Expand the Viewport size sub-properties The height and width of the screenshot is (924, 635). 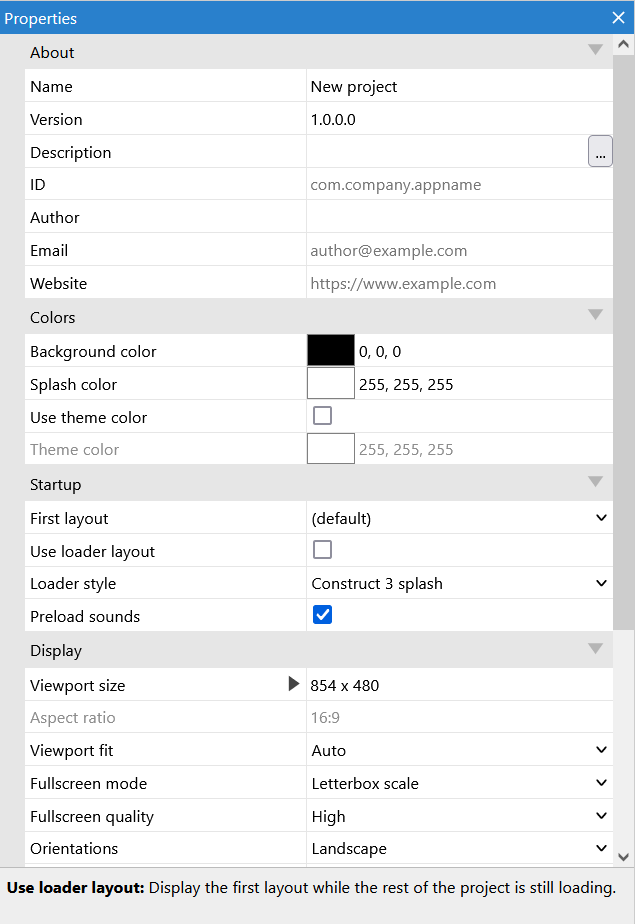coord(292,684)
